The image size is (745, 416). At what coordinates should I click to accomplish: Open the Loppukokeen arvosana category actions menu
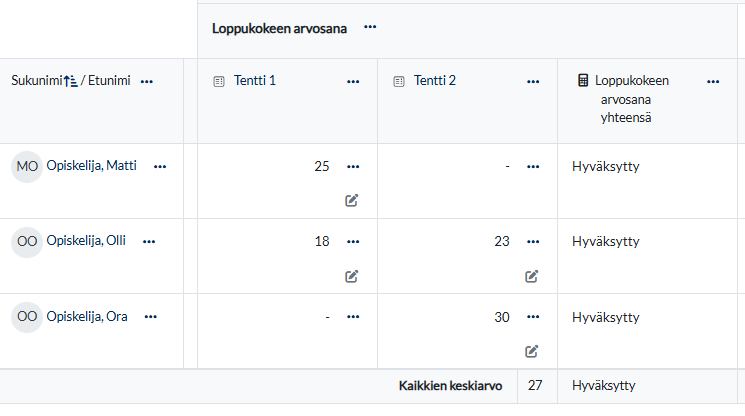(370, 28)
